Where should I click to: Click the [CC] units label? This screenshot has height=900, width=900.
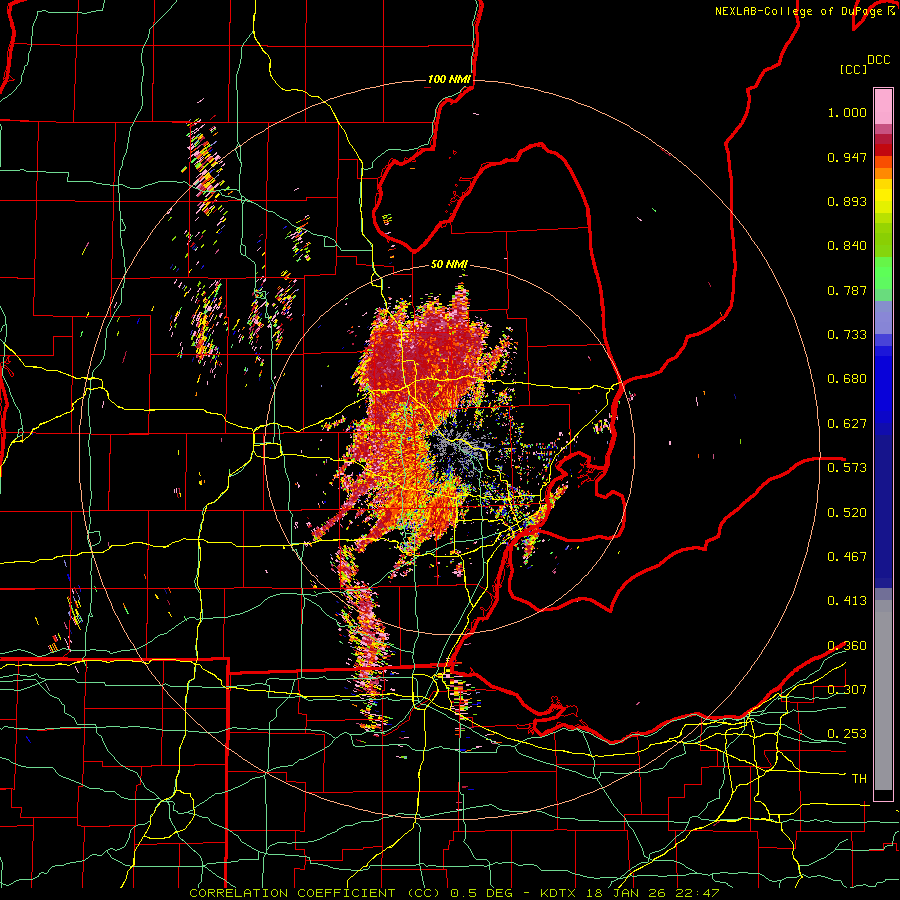pyautogui.click(x=854, y=69)
